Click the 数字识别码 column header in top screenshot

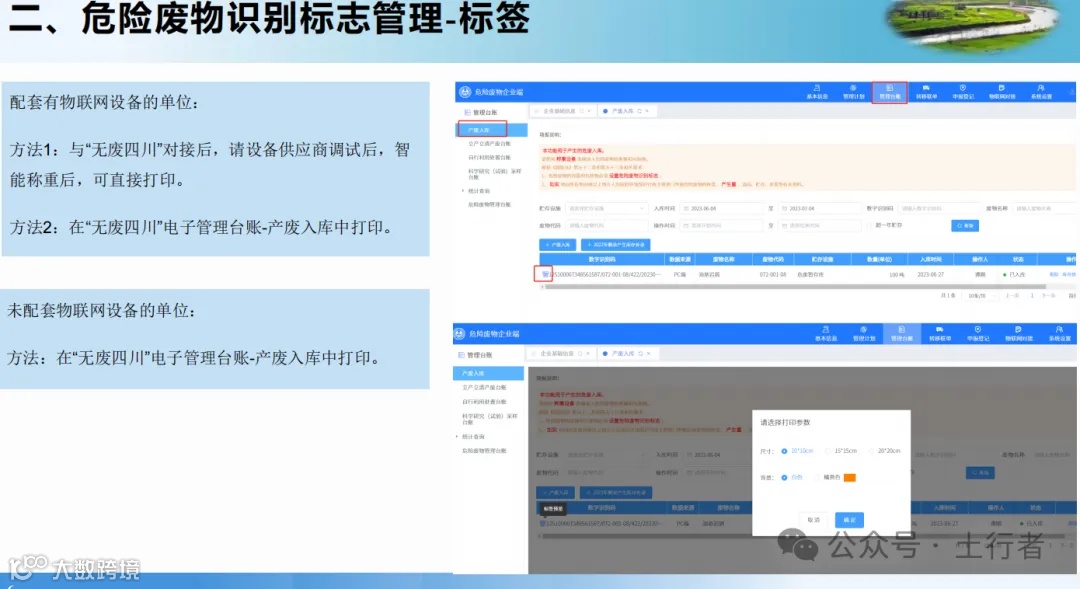602,259
